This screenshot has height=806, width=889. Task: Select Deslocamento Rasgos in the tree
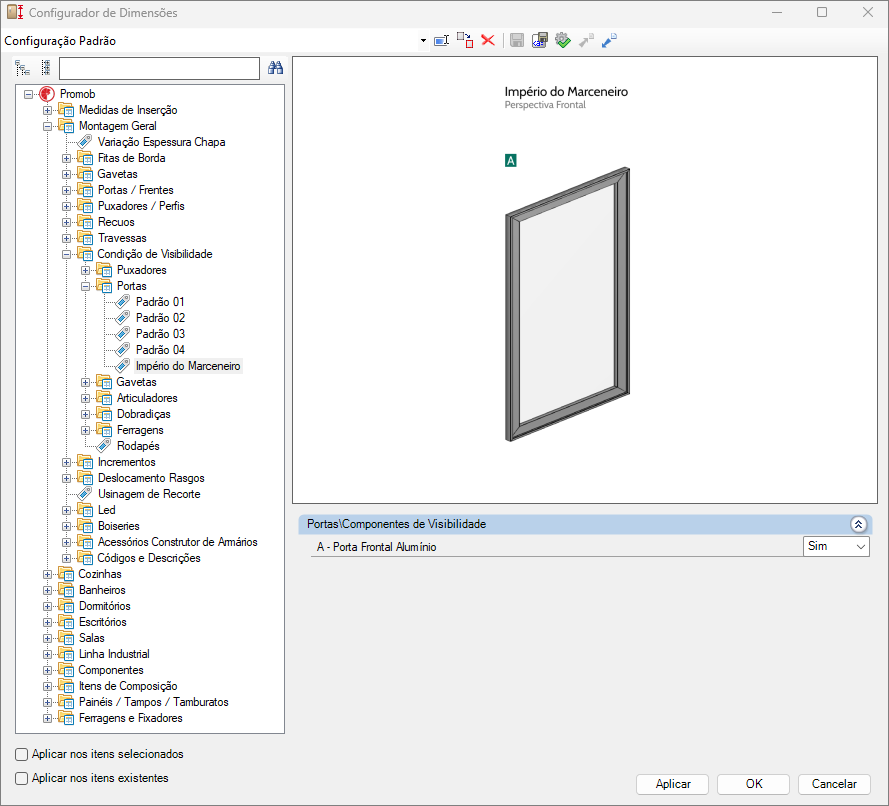click(151, 478)
